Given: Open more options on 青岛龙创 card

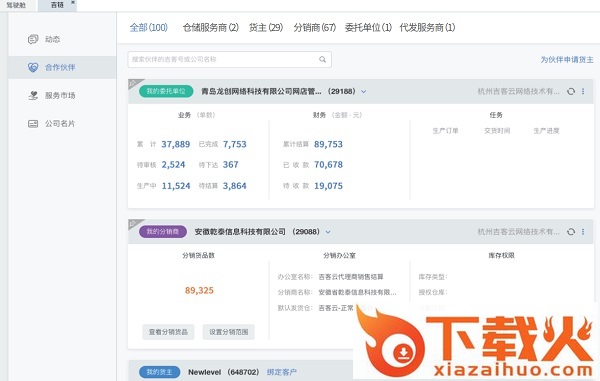Looking at the screenshot, I should click(x=583, y=91).
